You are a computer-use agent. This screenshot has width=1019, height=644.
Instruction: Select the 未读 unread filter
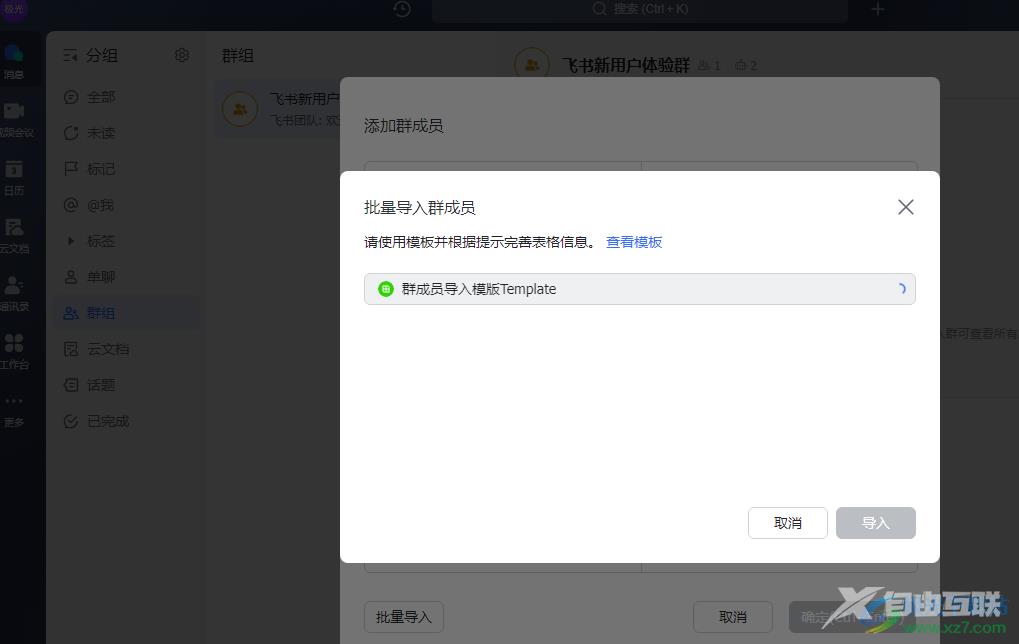click(127, 133)
